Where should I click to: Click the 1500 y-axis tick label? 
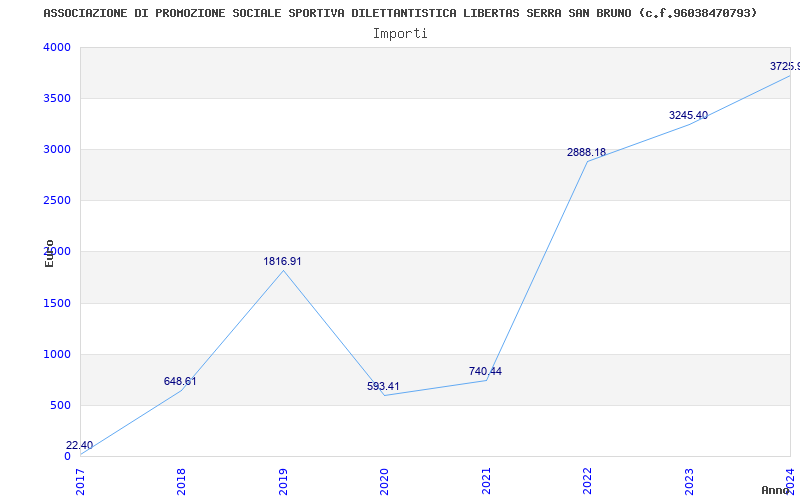coord(57,304)
